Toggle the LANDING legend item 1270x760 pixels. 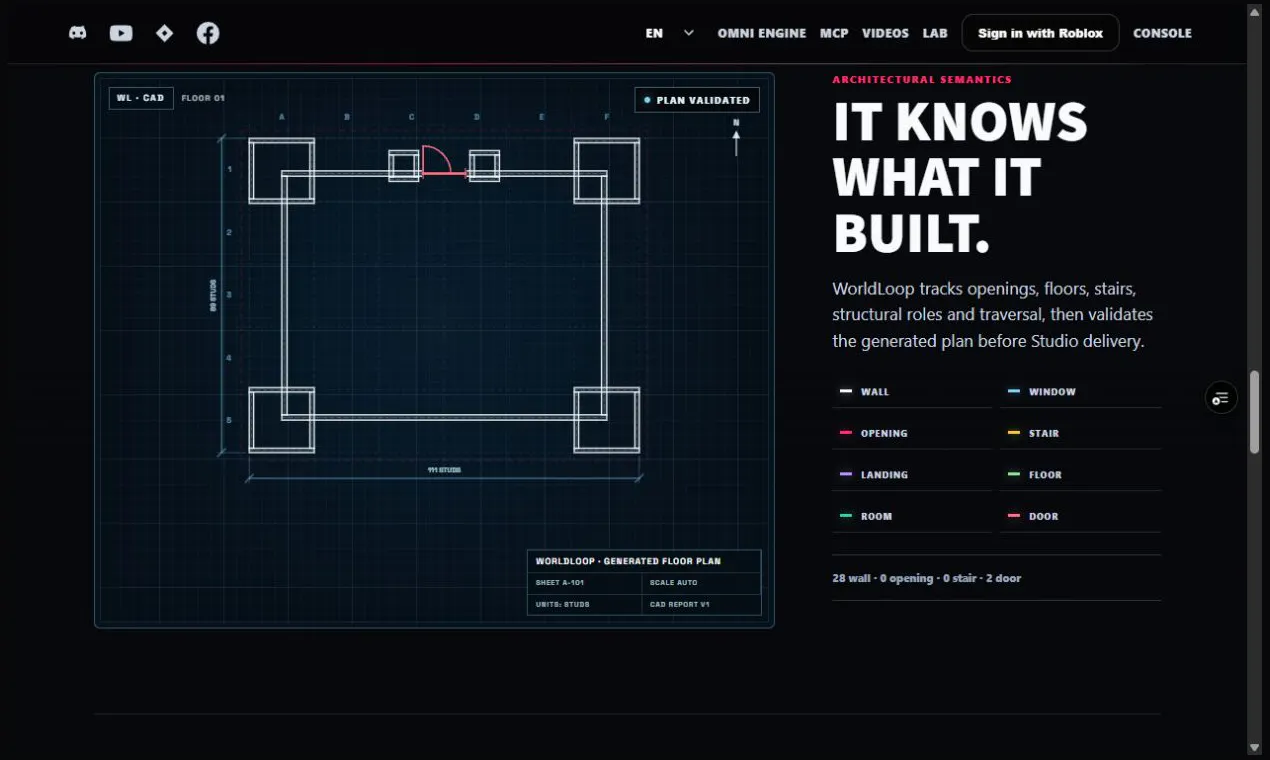912,475
